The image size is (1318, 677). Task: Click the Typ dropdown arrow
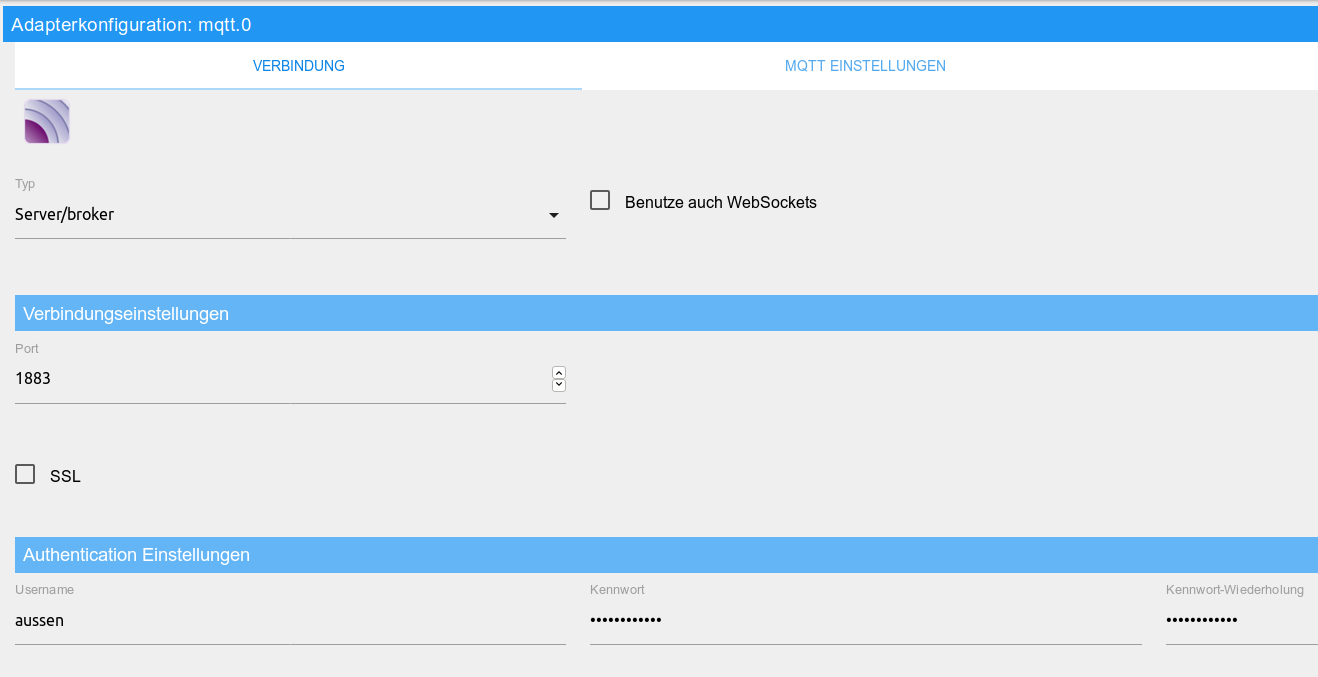(x=554, y=215)
